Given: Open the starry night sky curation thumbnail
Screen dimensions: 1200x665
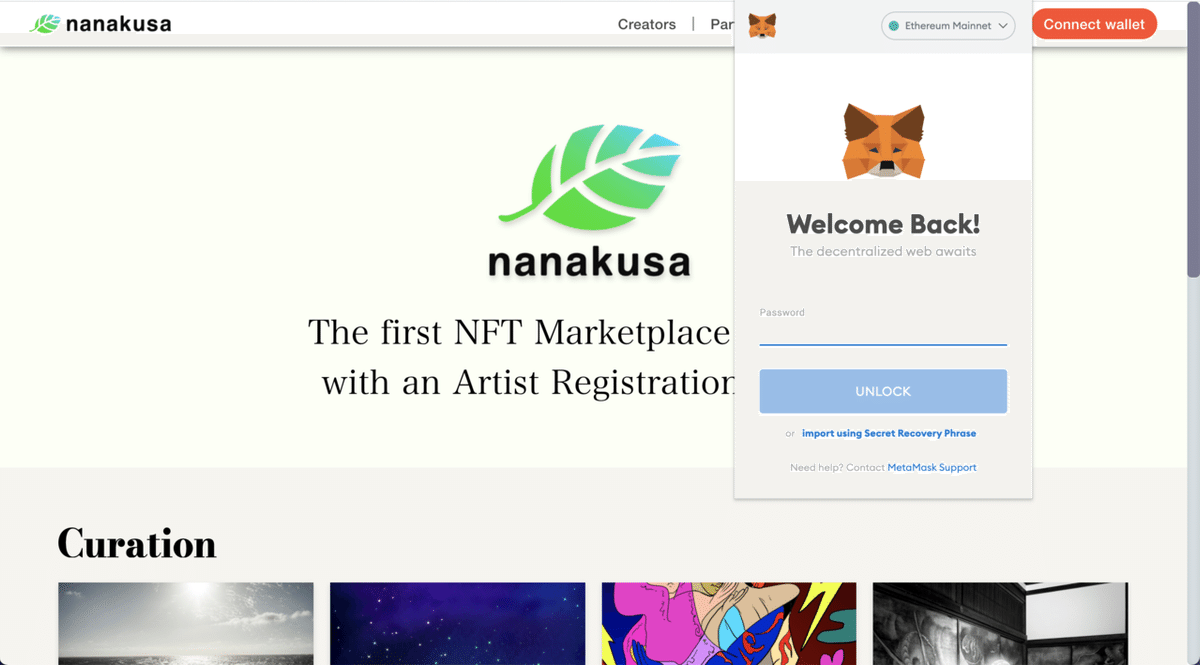Looking at the screenshot, I should (457, 623).
